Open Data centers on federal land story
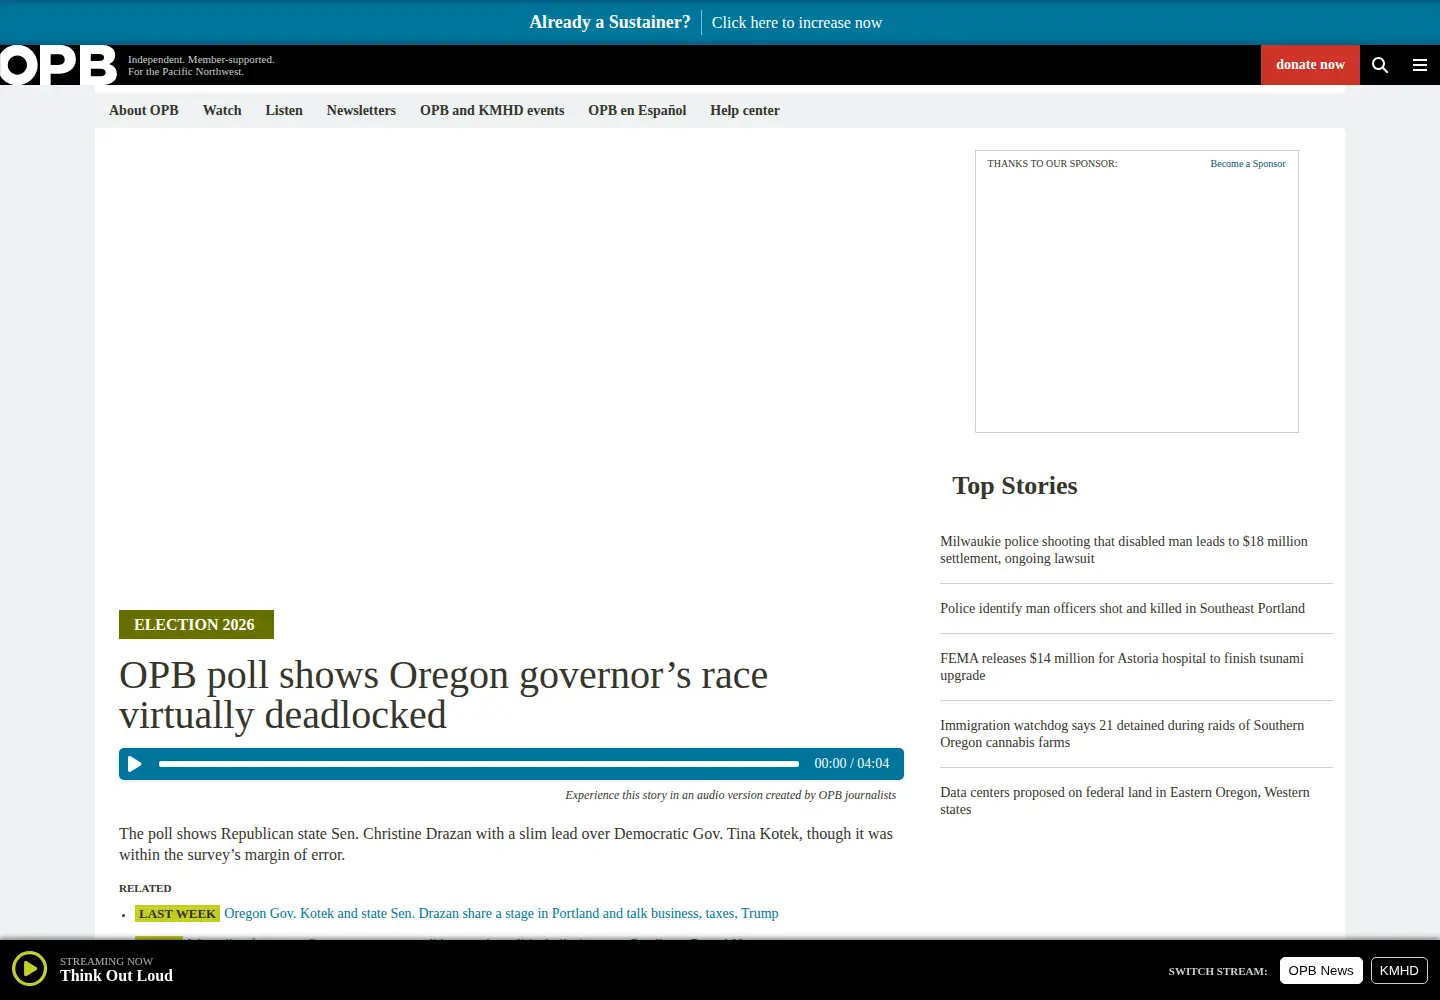Viewport: 1440px width, 1000px height. coord(1125,801)
